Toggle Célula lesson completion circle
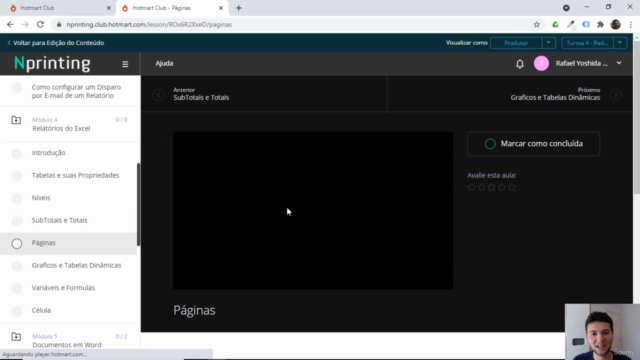The width and height of the screenshot is (640, 360). click(x=17, y=311)
